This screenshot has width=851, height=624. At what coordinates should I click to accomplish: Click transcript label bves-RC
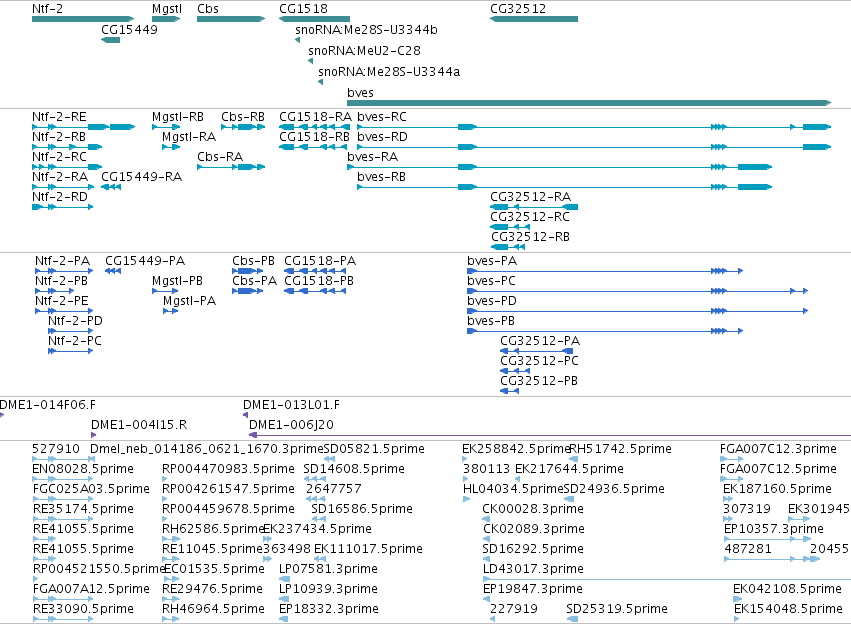coord(382,117)
